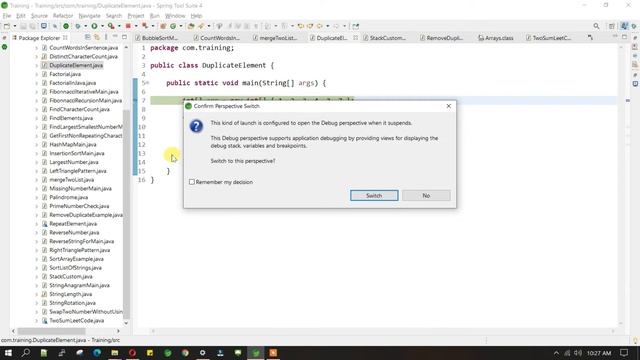Switch to the BubbleSortM... editor tab
The height and width of the screenshot is (360, 640).
pyautogui.click(x=157, y=38)
